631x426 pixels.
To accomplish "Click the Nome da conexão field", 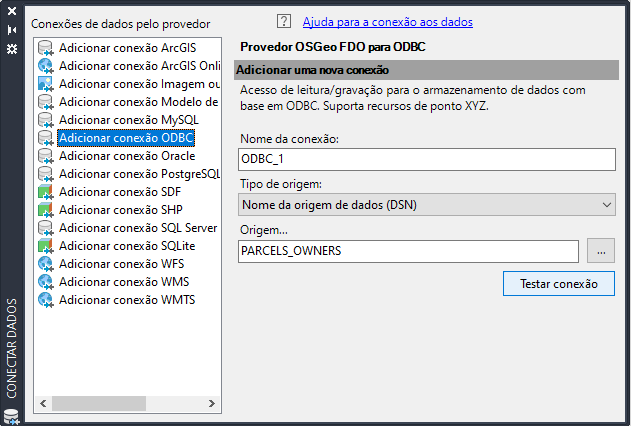I will coord(427,159).
